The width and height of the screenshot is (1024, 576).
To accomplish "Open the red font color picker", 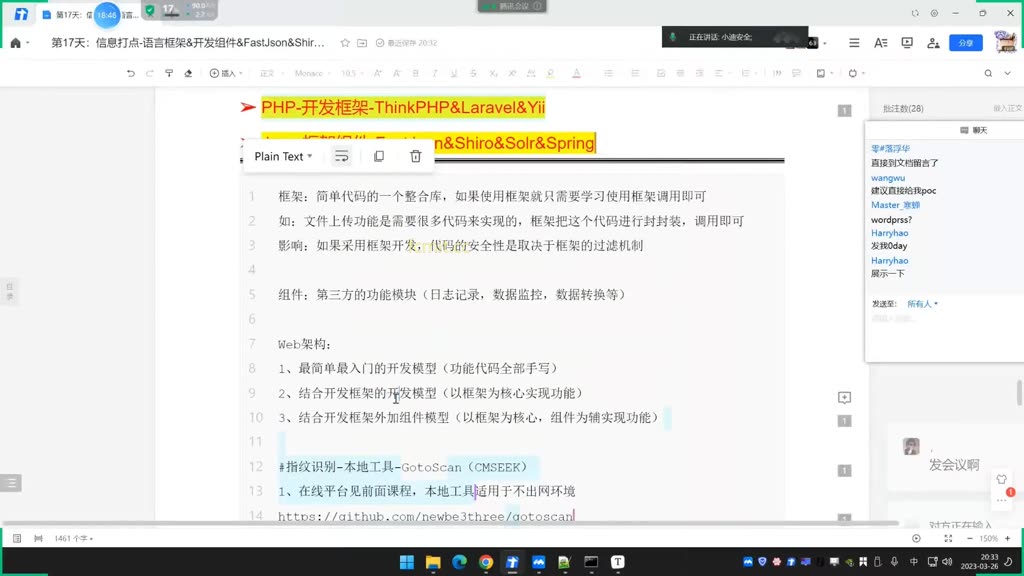I will click(577, 73).
